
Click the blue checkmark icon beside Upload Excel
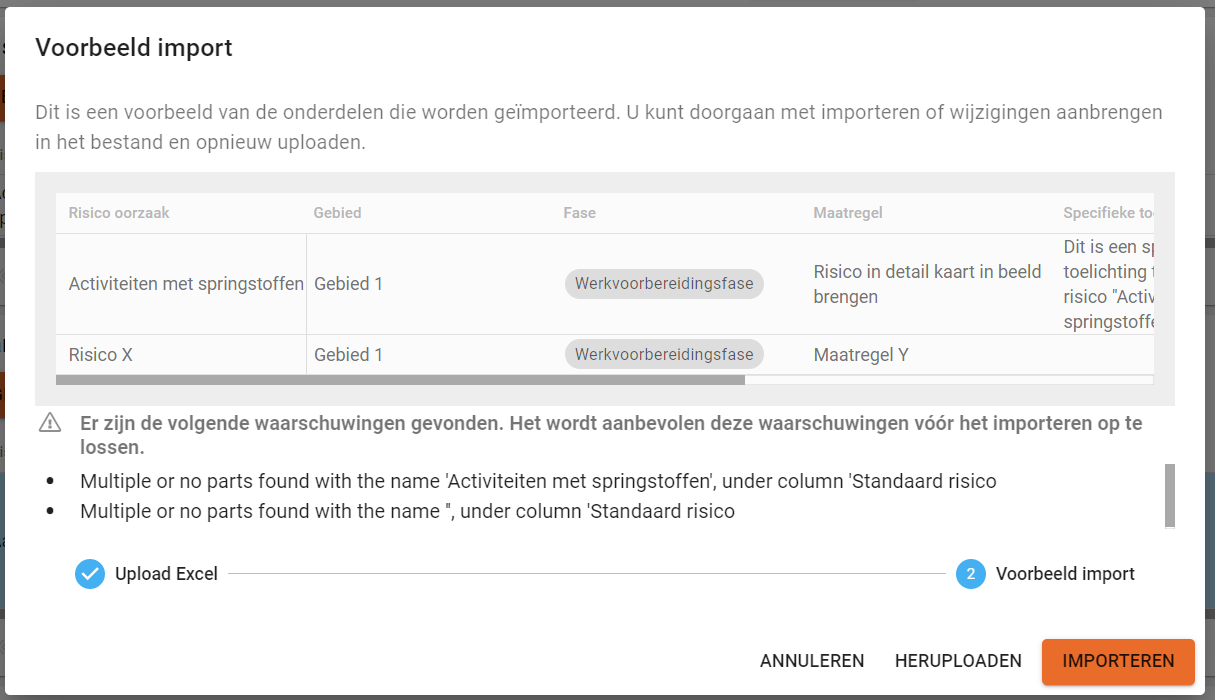point(90,574)
